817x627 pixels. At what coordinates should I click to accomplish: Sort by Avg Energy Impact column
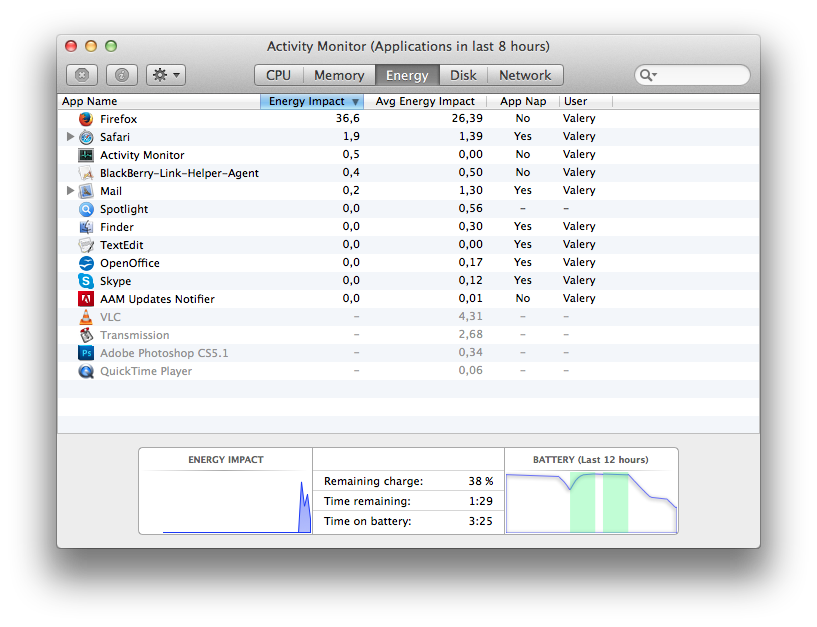[425, 101]
